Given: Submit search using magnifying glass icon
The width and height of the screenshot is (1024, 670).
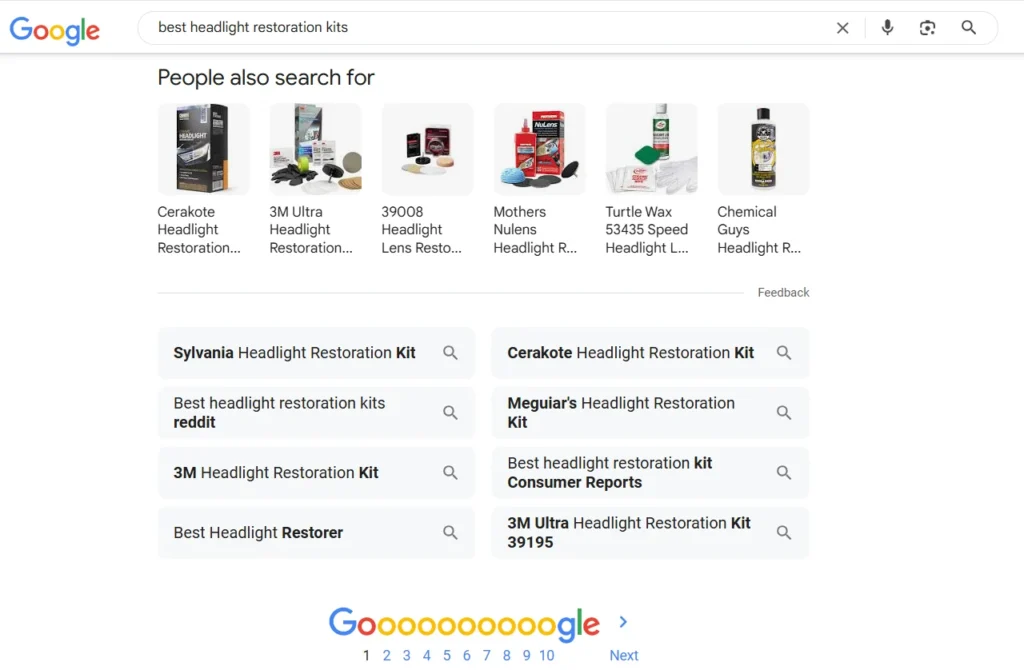Looking at the screenshot, I should pyautogui.click(x=968, y=28).
